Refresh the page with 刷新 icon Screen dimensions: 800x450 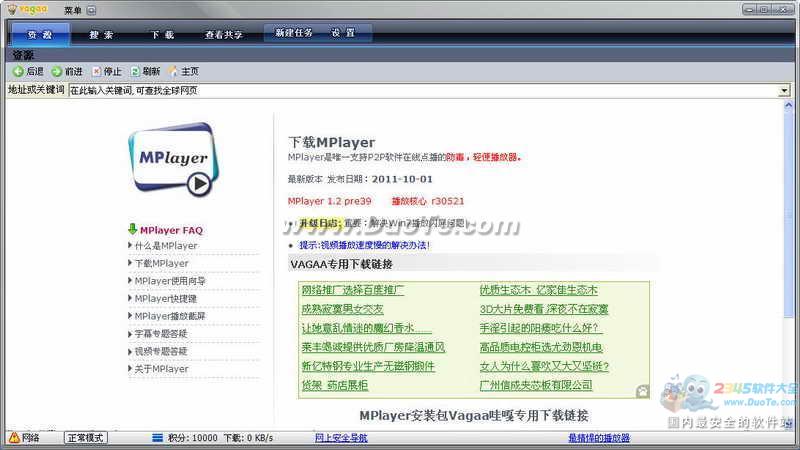tap(135, 71)
